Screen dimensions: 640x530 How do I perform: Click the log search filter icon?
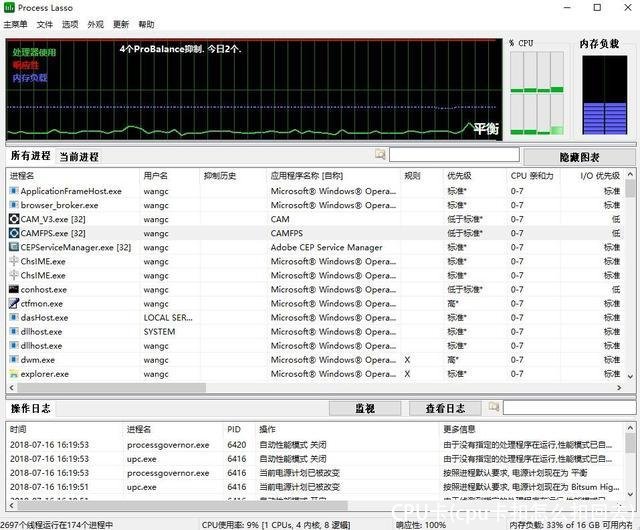pyautogui.click(x=494, y=407)
